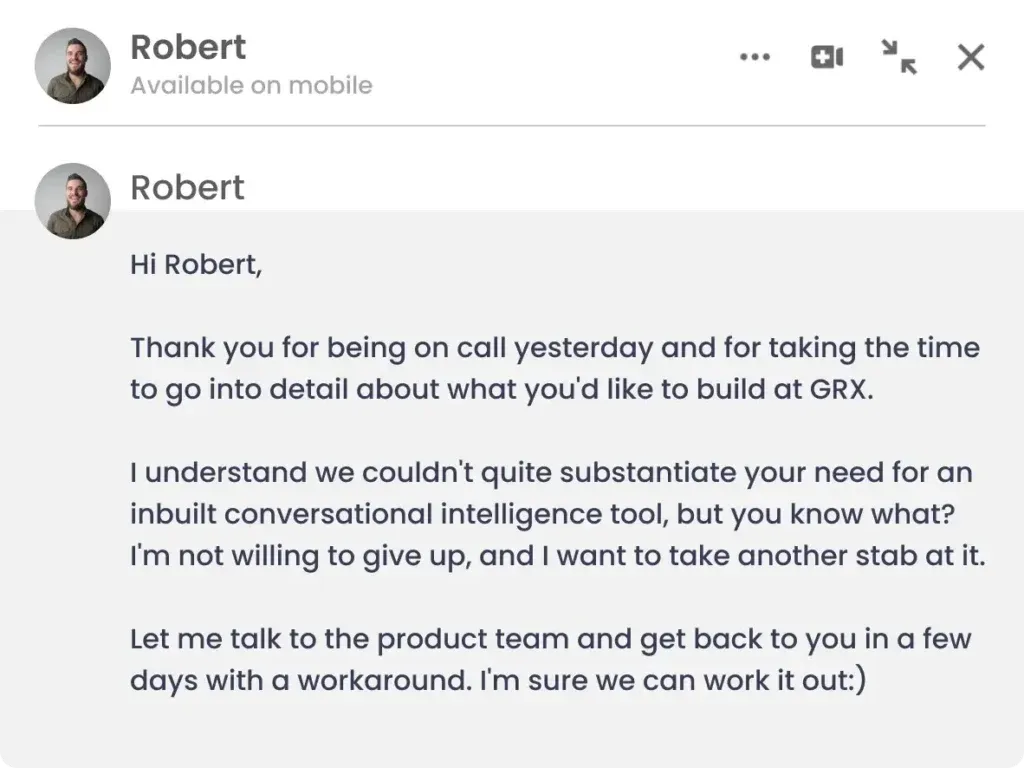Close the chat window with Robert
Viewport: 1024px width, 768px height.
970,57
